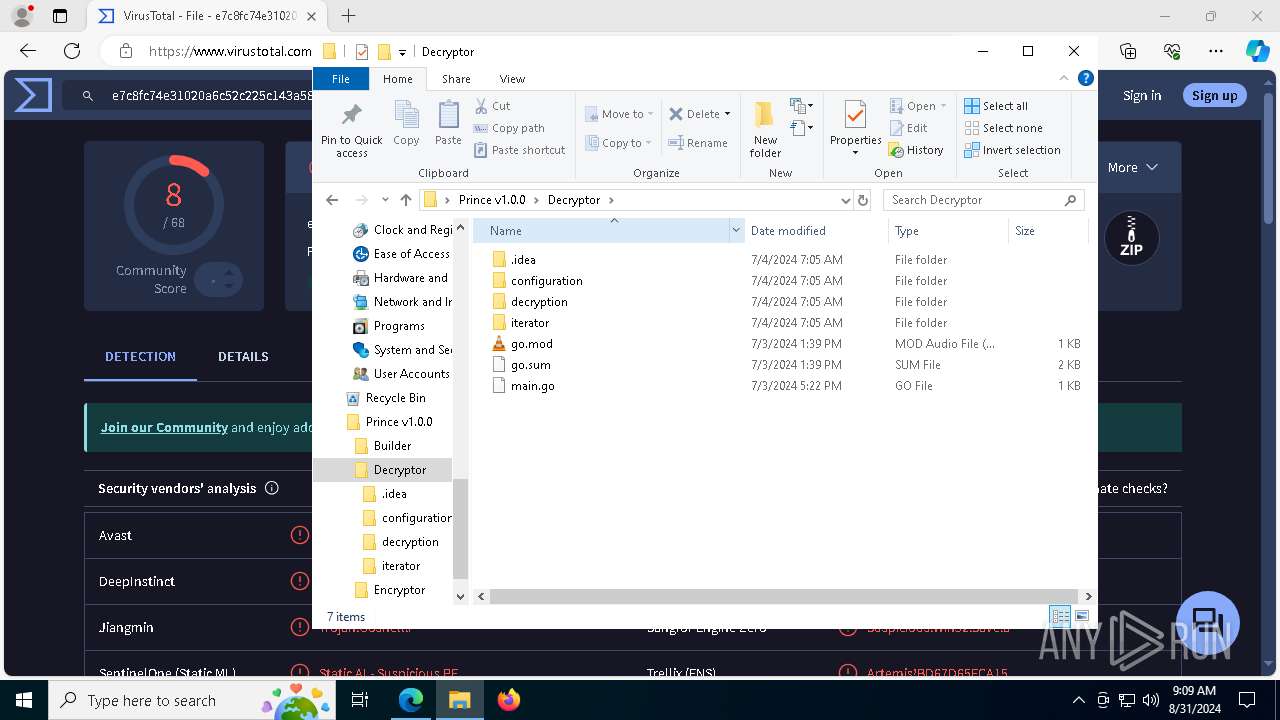Open Task View on the taskbar

[360, 700]
